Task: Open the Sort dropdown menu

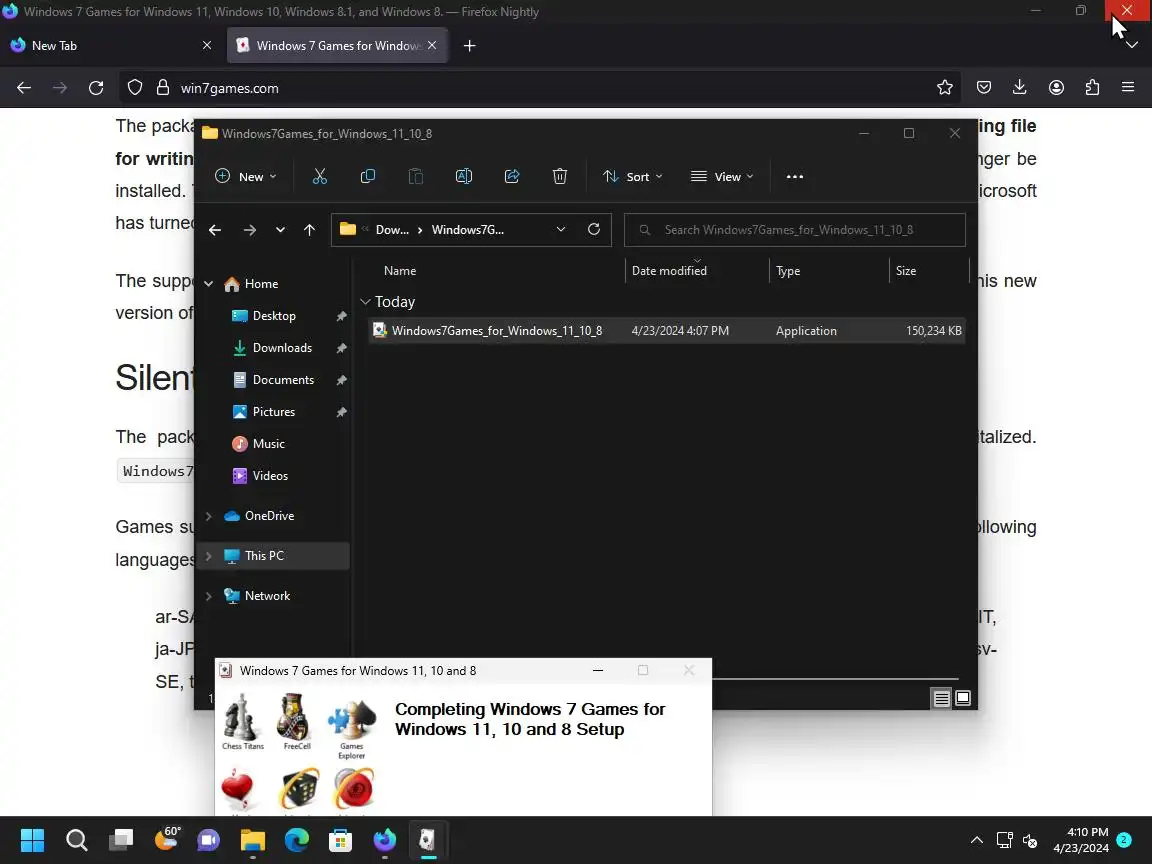Action: (x=633, y=176)
